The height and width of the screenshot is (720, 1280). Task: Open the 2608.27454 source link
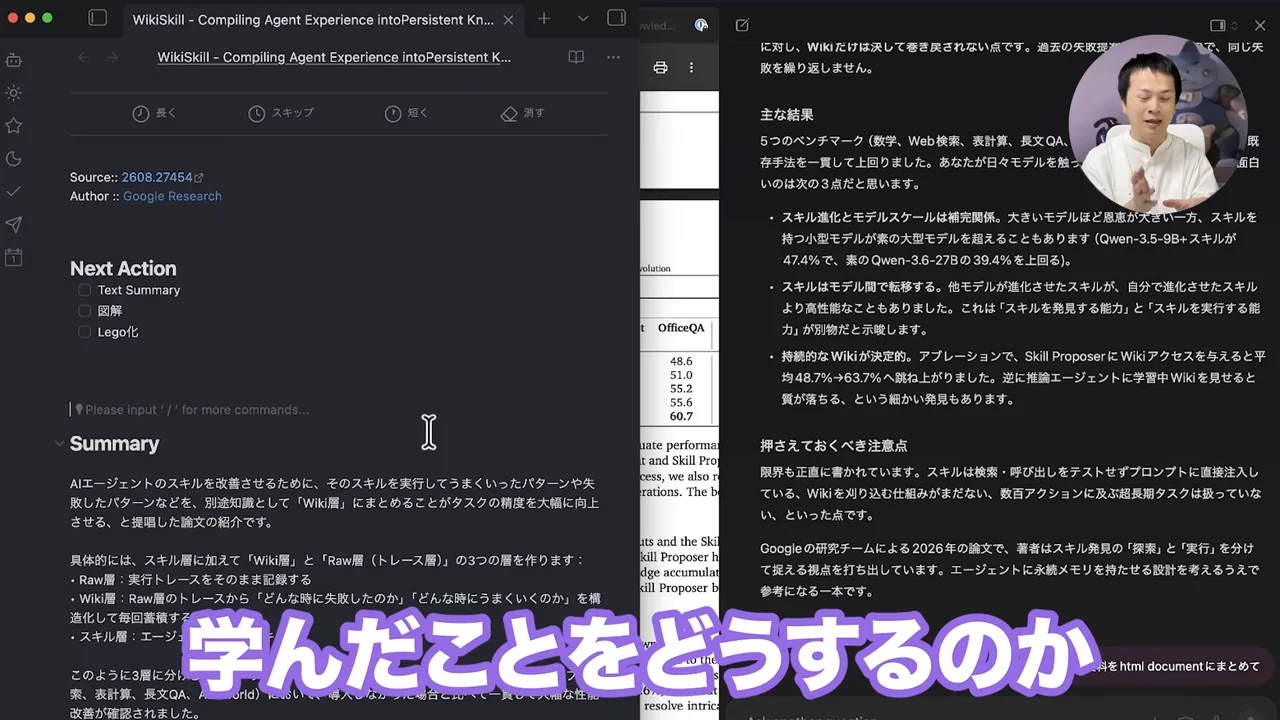[161, 177]
